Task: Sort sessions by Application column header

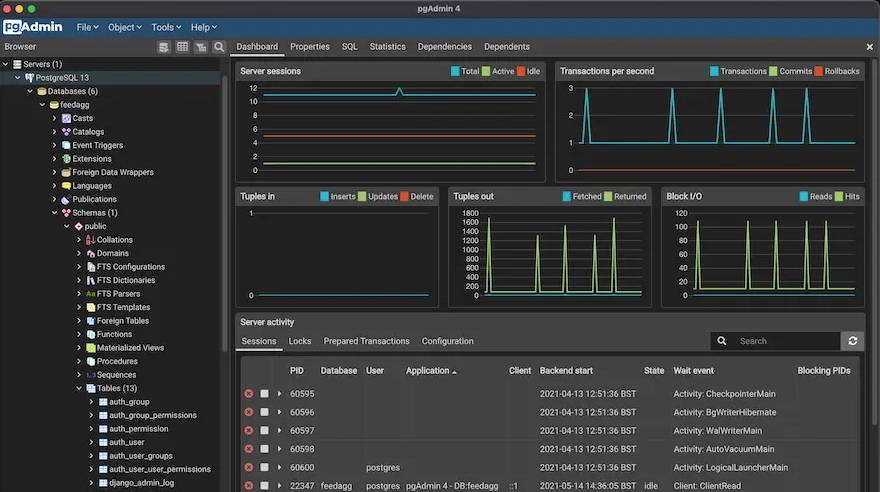Action: (x=431, y=371)
